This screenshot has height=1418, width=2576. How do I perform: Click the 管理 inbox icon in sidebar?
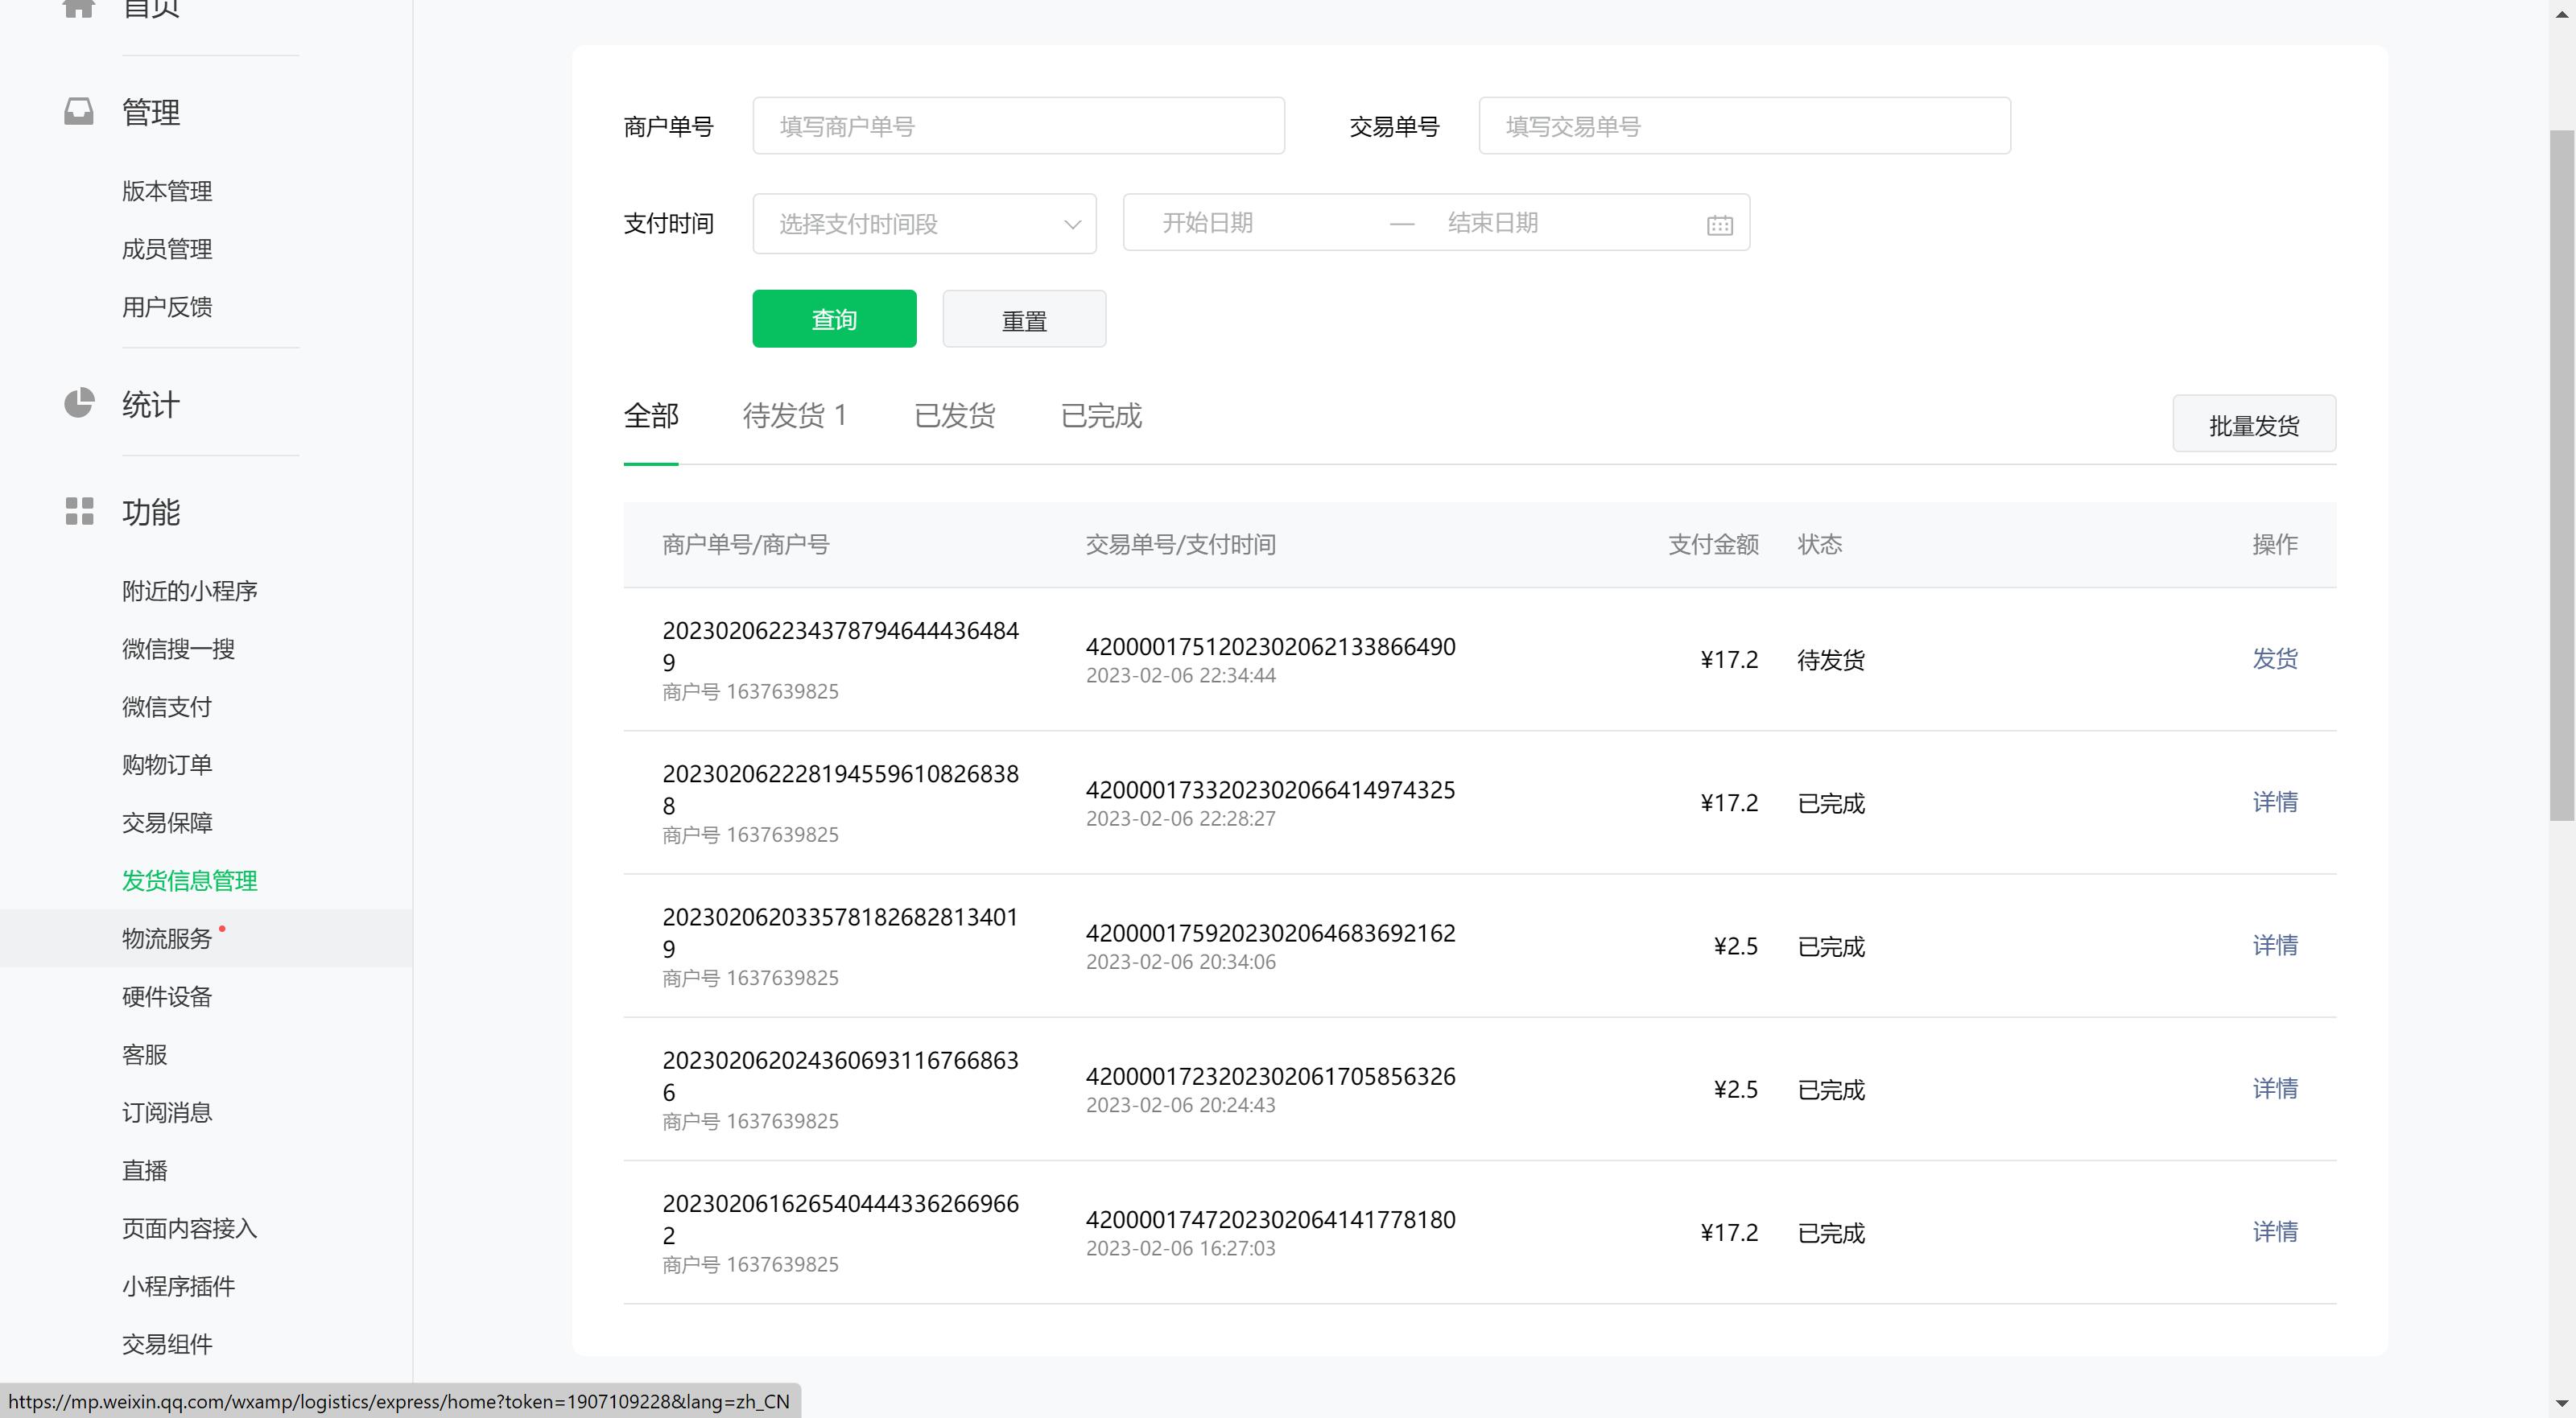[79, 111]
